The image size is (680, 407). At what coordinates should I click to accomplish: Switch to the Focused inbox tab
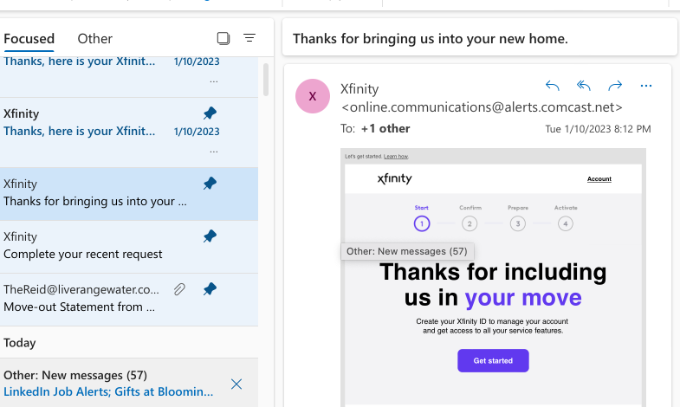[29, 39]
